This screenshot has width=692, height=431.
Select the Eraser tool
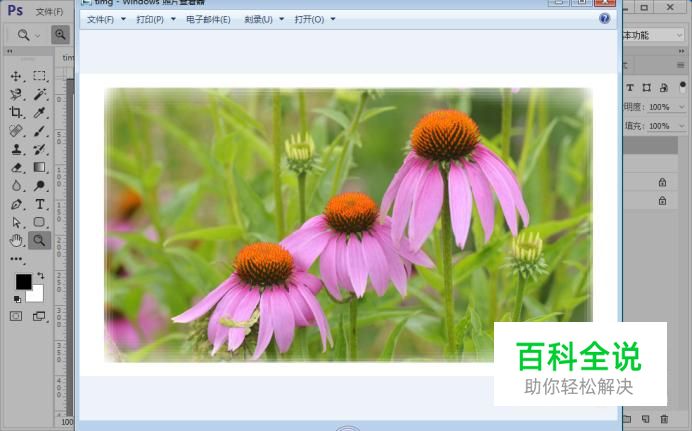pyautogui.click(x=16, y=167)
